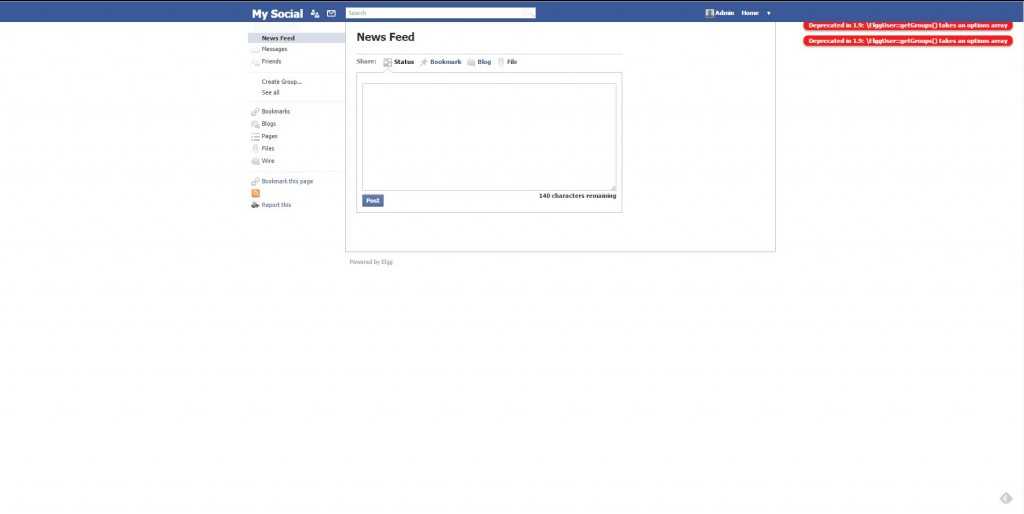Click the Blogs icon in sidebar
The height and width of the screenshot is (514, 1024).
(x=255, y=124)
